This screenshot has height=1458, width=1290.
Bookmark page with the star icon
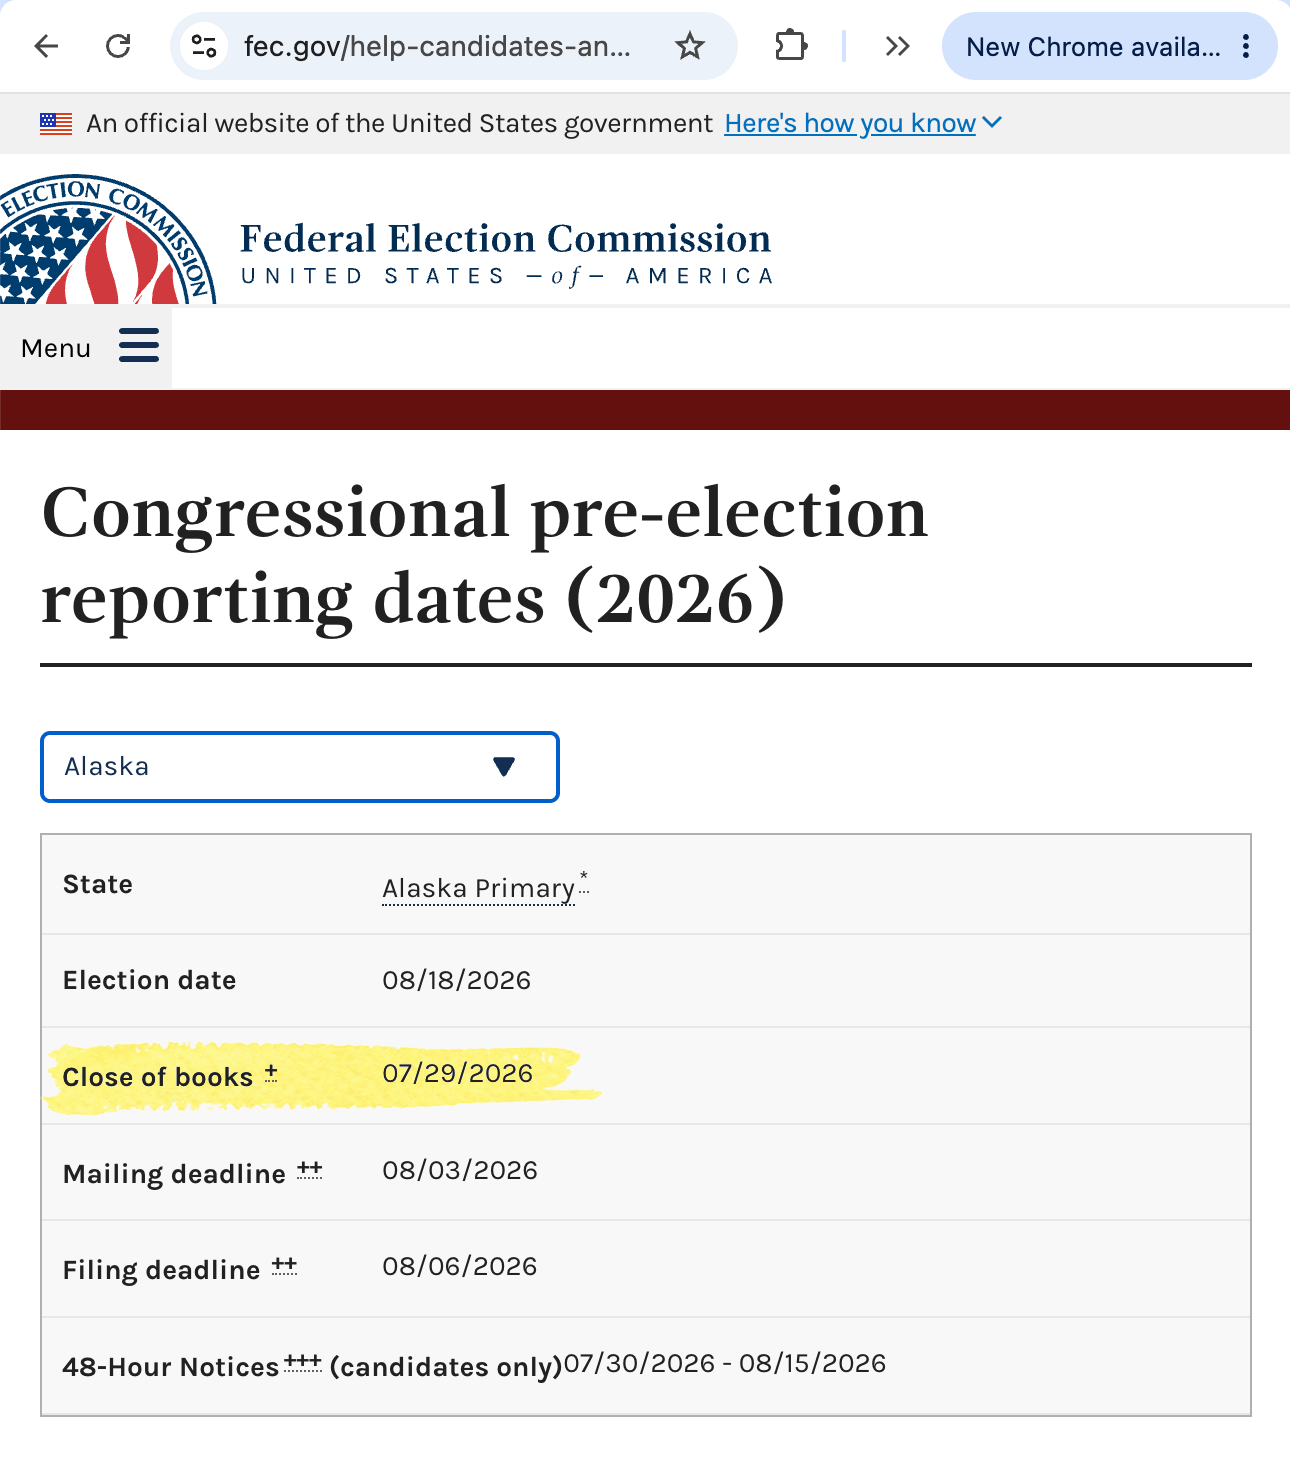(x=690, y=46)
